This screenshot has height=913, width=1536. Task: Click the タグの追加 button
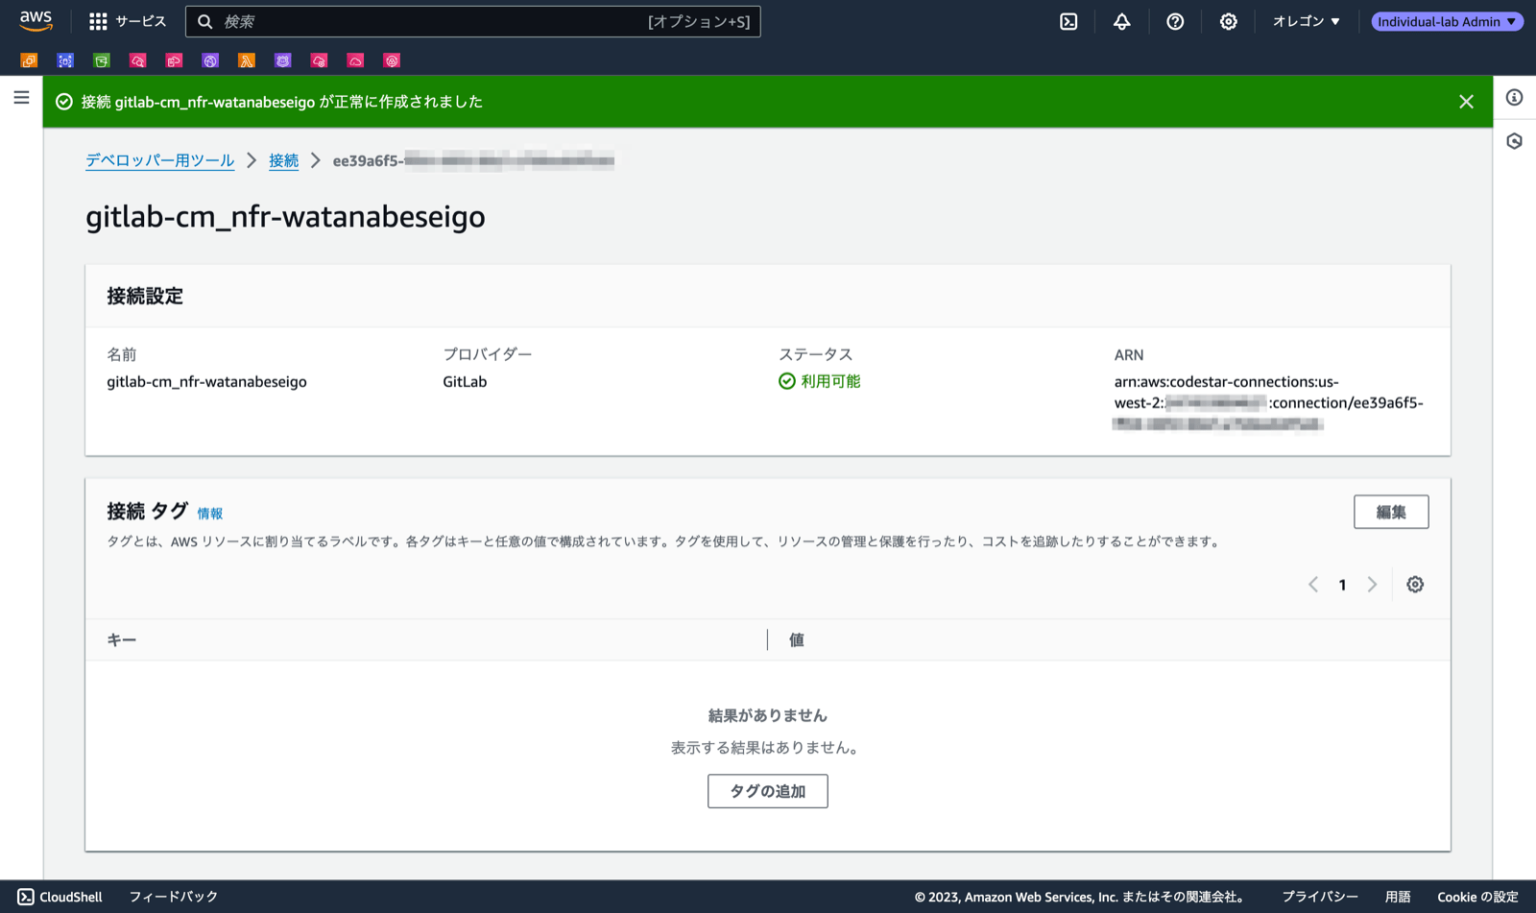tap(767, 791)
